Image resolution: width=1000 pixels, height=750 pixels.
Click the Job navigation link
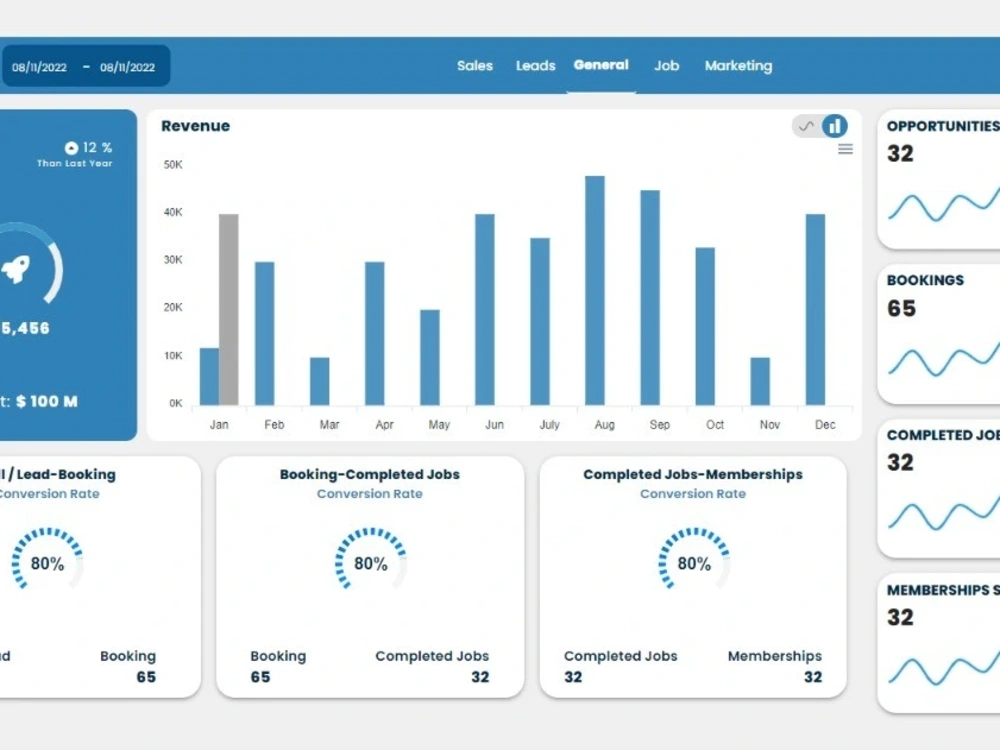[x=666, y=65]
